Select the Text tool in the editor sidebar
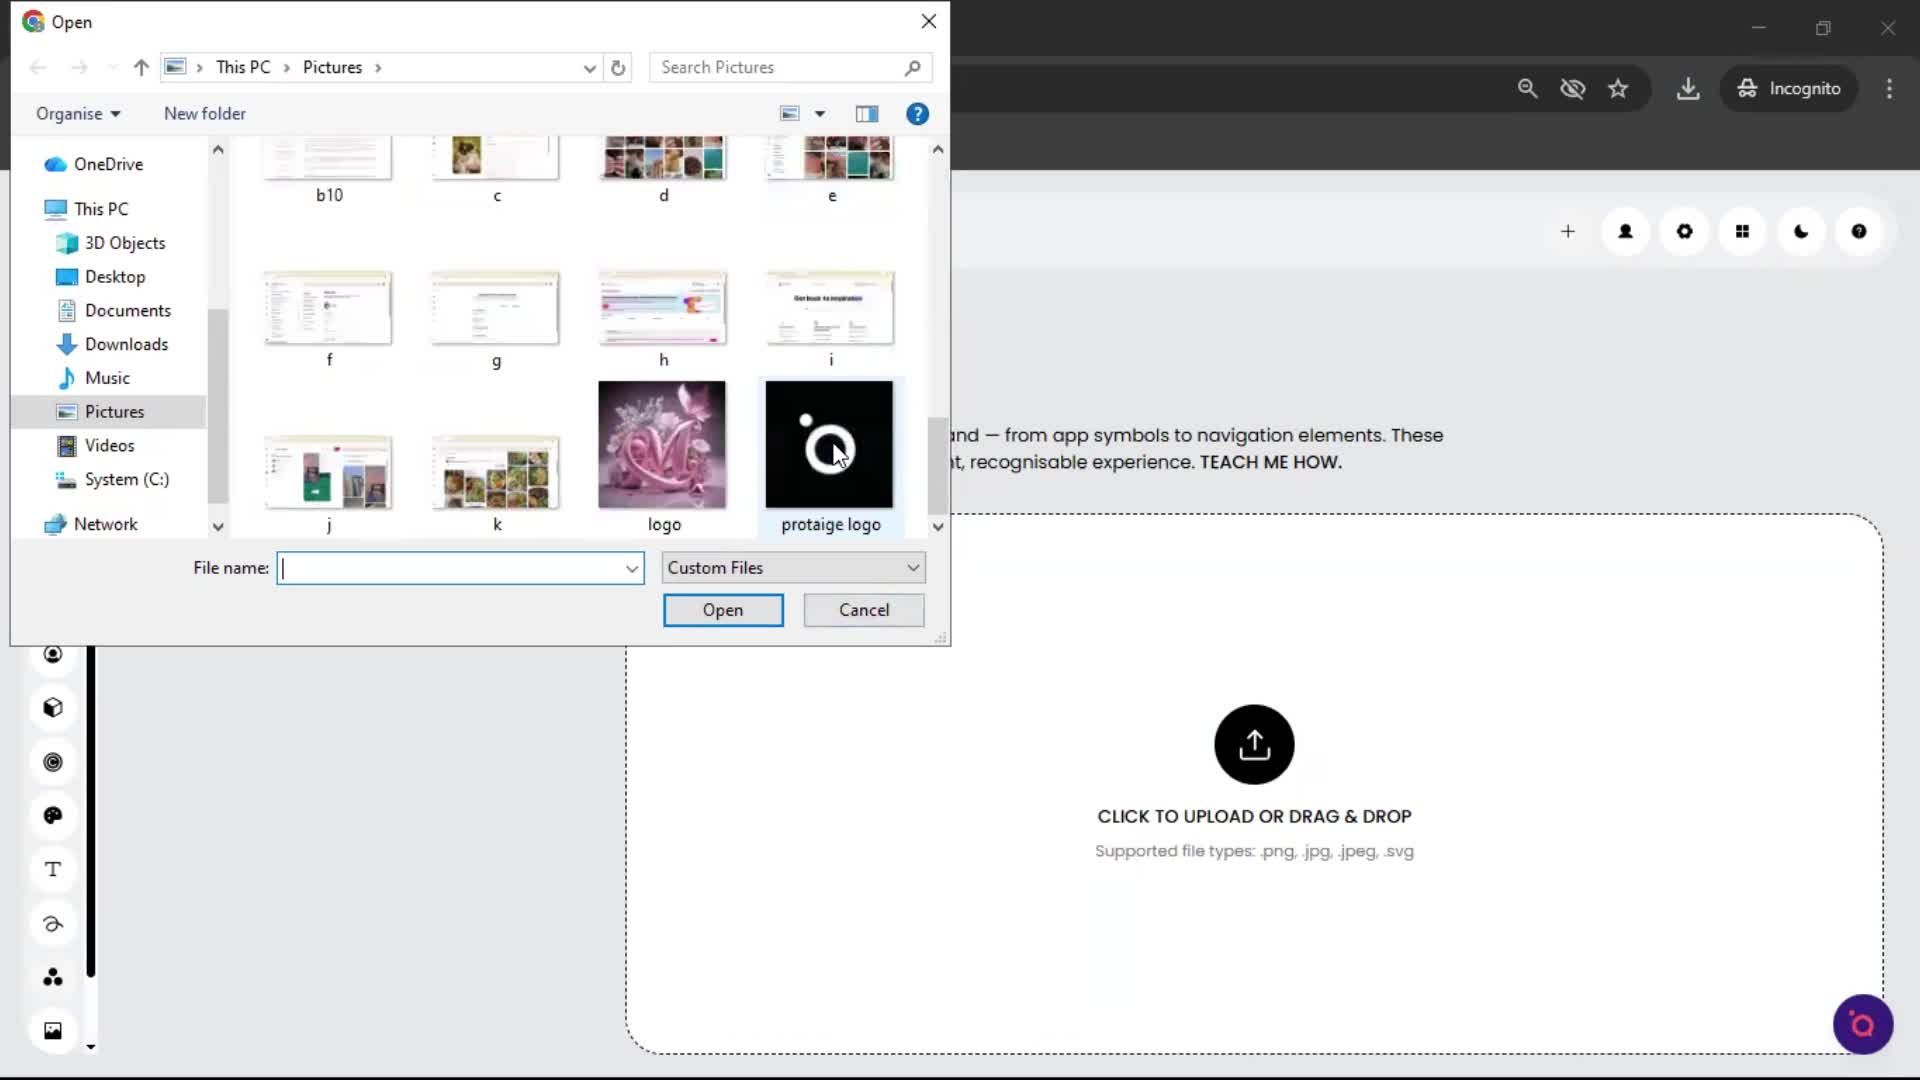Screen dimensions: 1920x1080 pos(53,869)
